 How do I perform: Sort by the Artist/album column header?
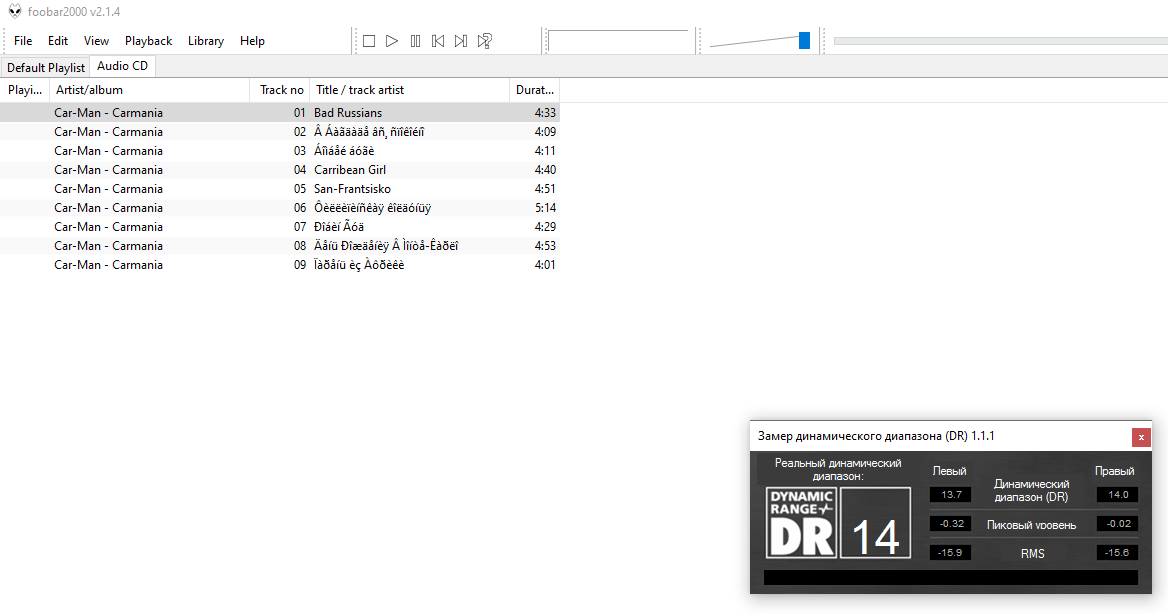pyautogui.click(x=149, y=90)
